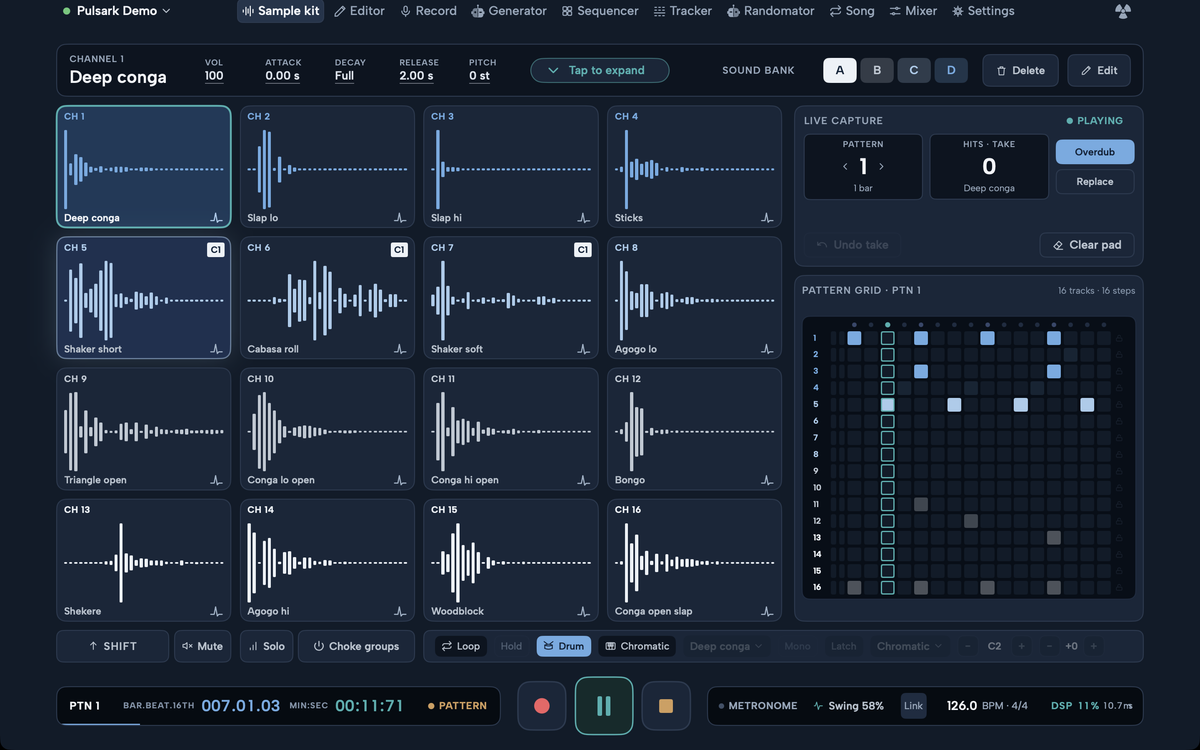Switch to the Editor tab
Viewport: 1200px width, 750px height.
[359, 11]
